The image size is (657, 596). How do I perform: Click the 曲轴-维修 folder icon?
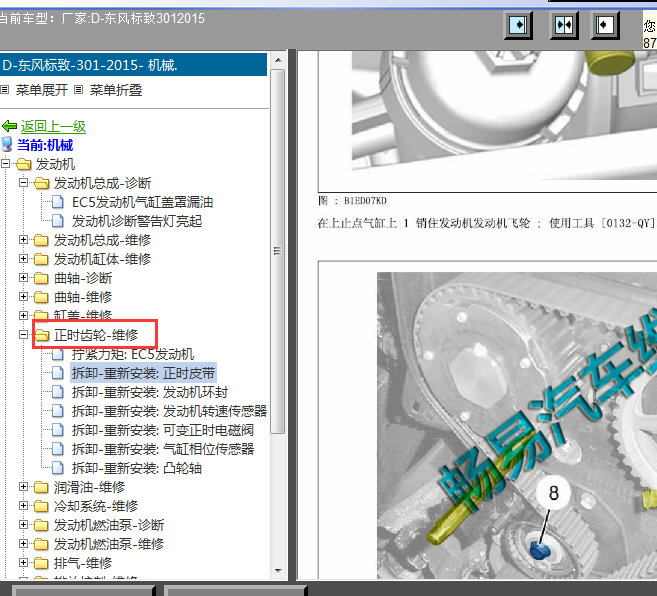[41, 297]
